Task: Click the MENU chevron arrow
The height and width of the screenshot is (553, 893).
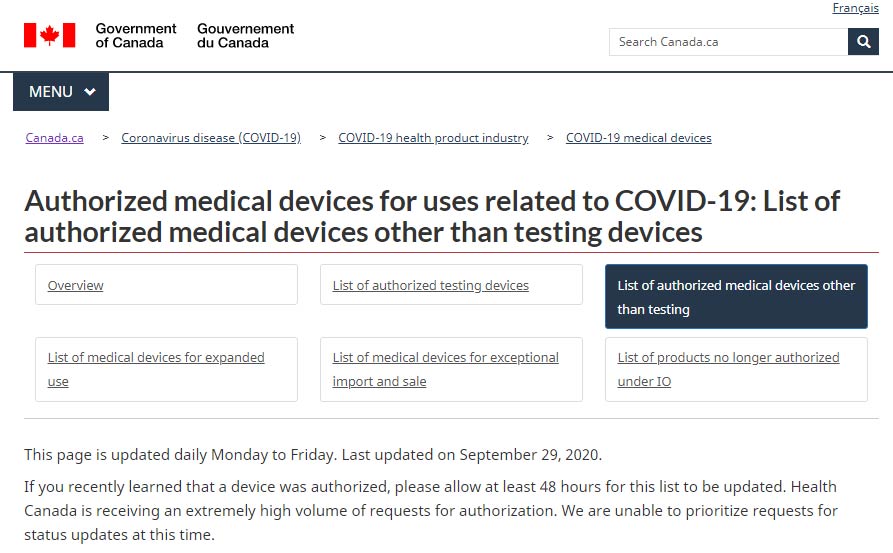Action: (90, 92)
